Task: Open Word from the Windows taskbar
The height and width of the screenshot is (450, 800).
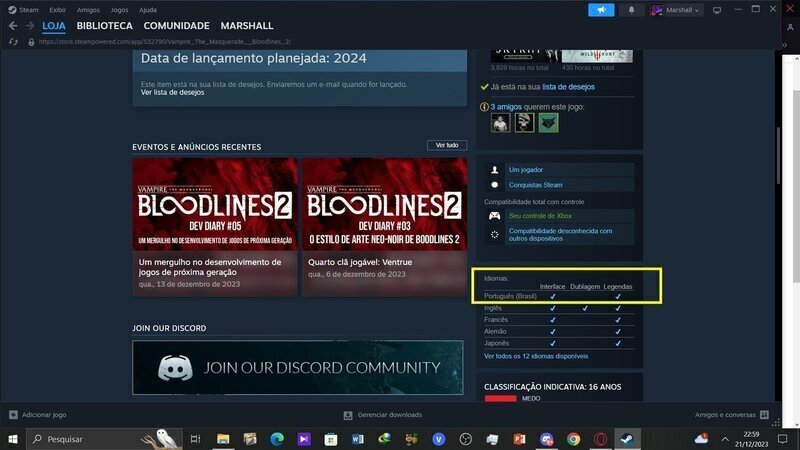Action: tap(357, 439)
